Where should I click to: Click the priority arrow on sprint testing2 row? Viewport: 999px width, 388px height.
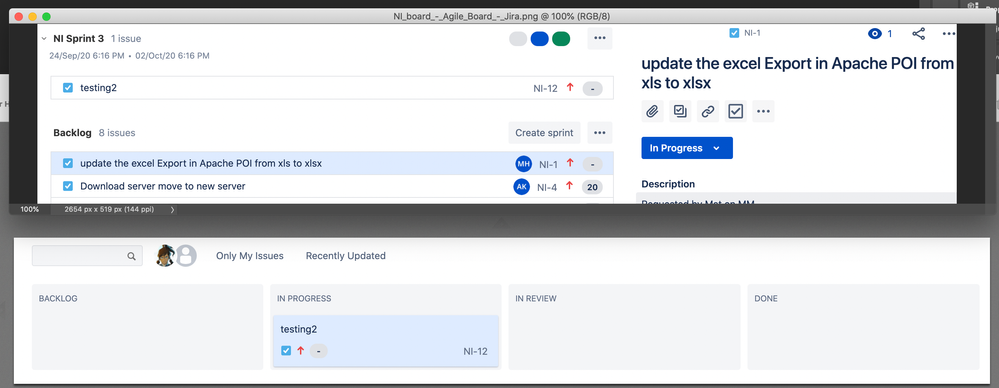coord(570,87)
